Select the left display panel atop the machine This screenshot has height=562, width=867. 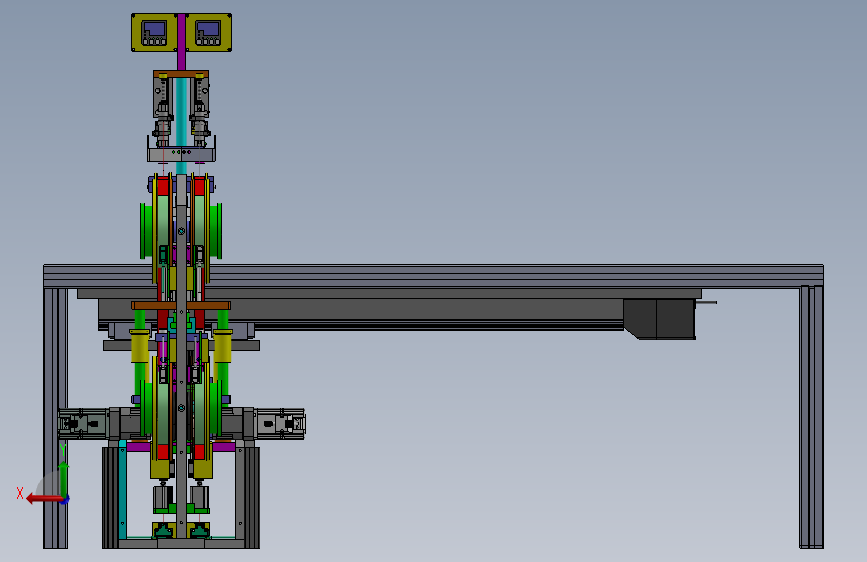(x=154, y=33)
